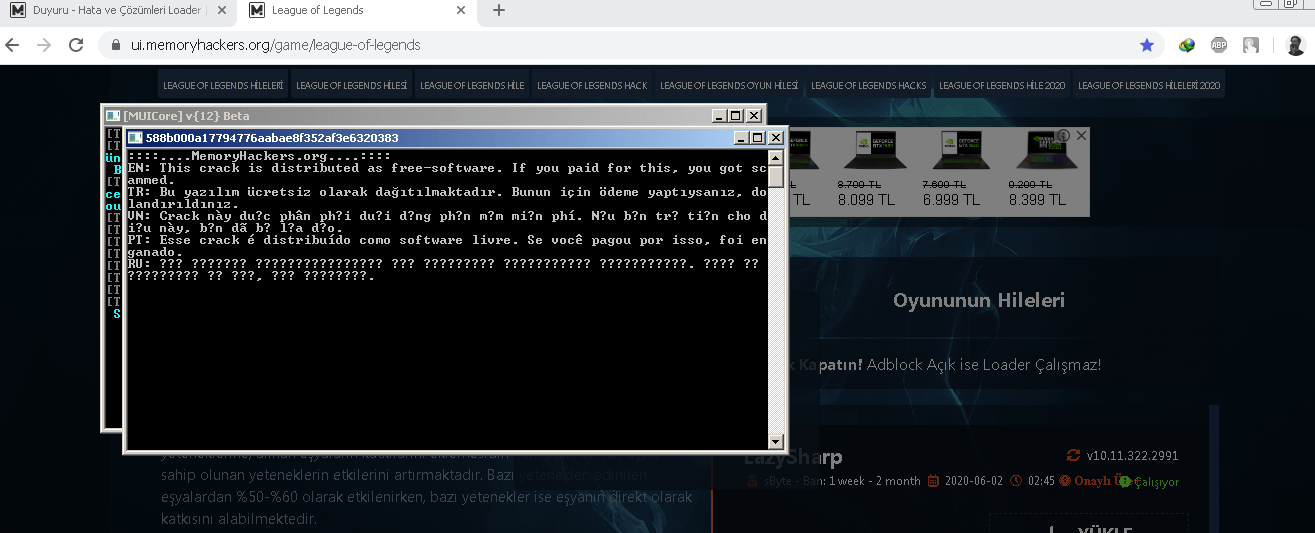
Task: Click the 2020-06-02 date text
Action: tap(974, 481)
